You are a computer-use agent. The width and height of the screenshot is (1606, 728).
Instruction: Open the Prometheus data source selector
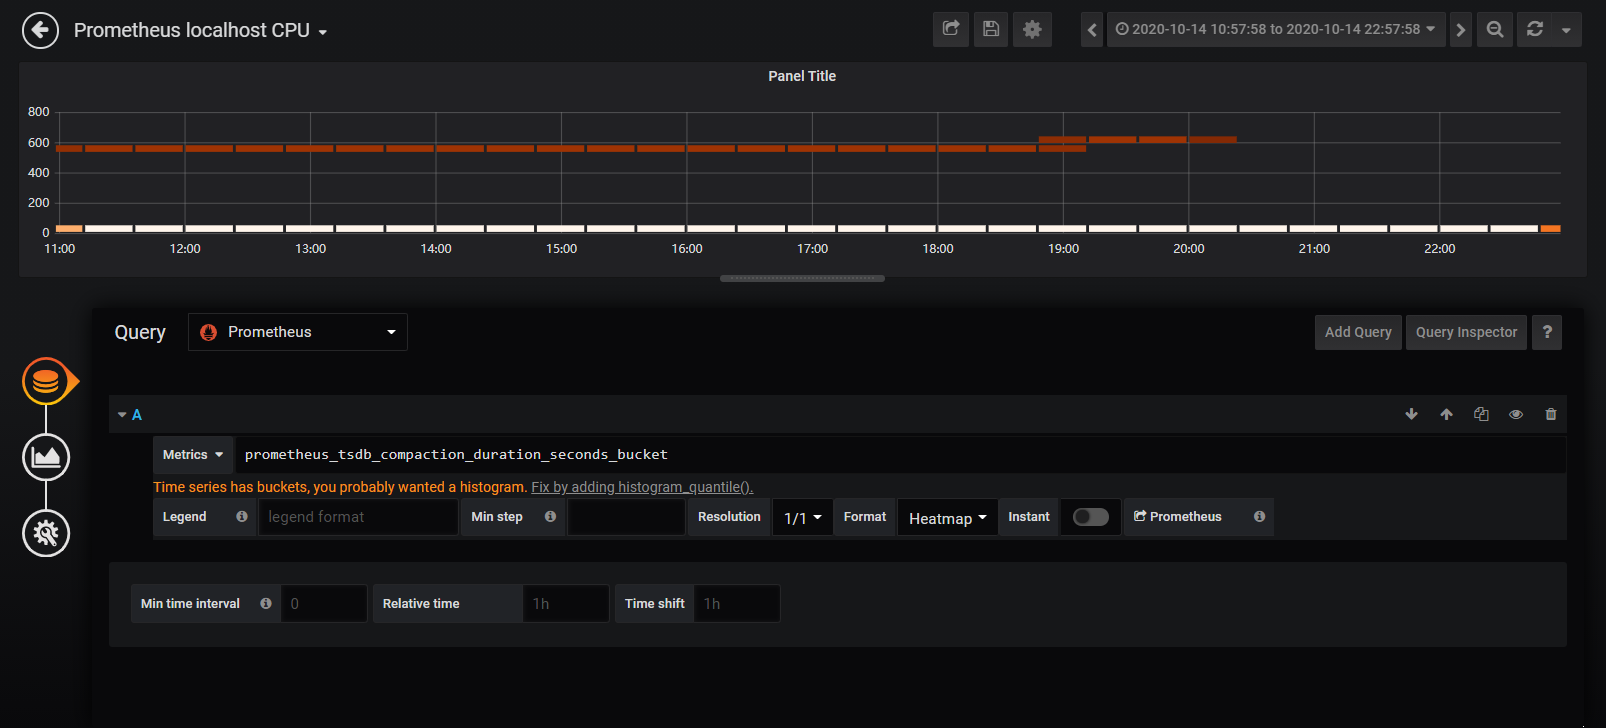click(298, 332)
